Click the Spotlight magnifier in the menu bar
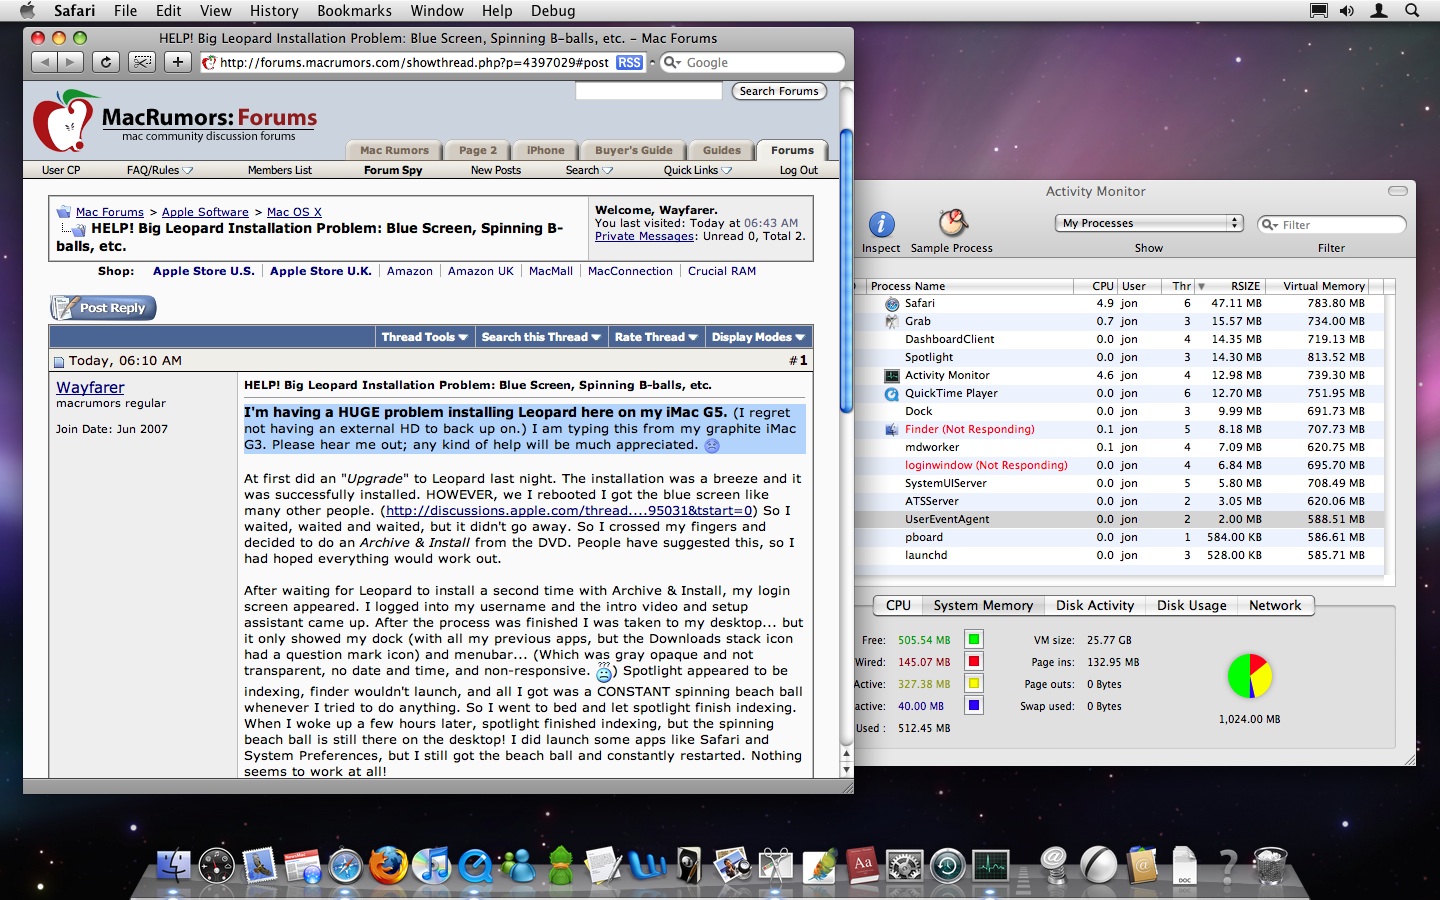This screenshot has height=900, width=1440. click(x=1412, y=11)
